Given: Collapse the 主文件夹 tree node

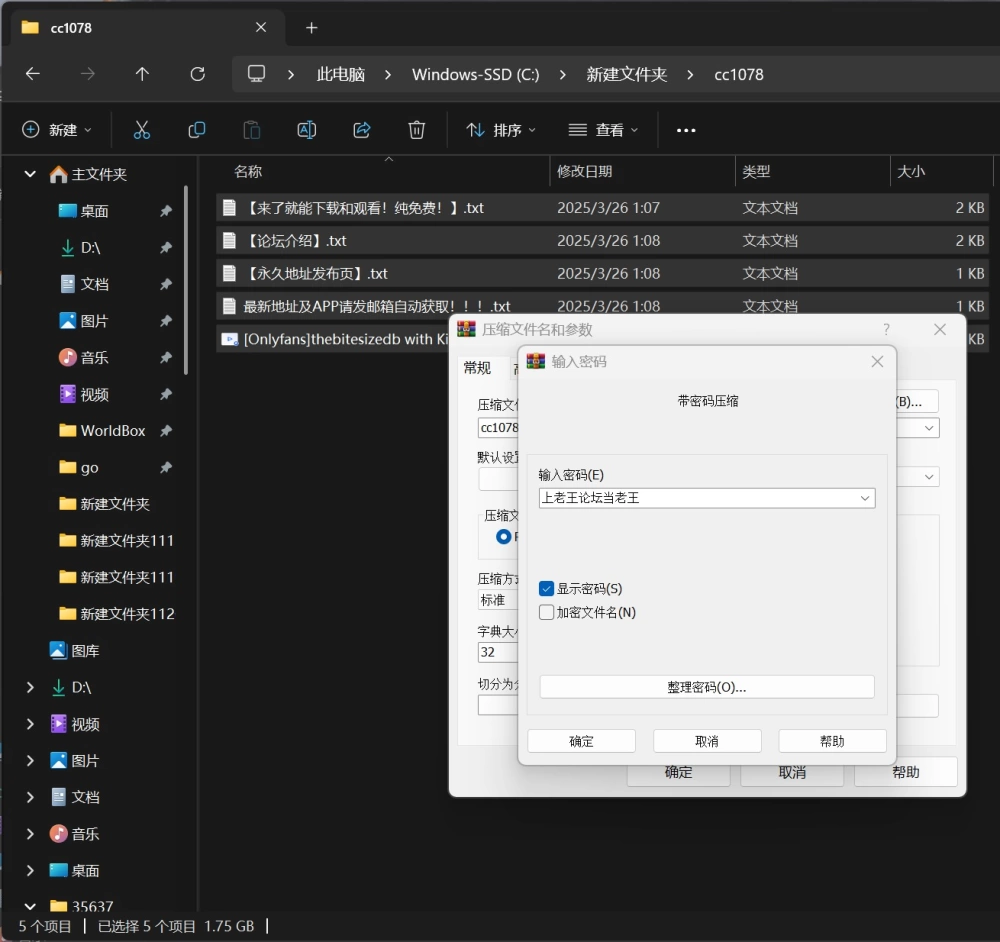Looking at the screenshot, I should coord(30,173).
